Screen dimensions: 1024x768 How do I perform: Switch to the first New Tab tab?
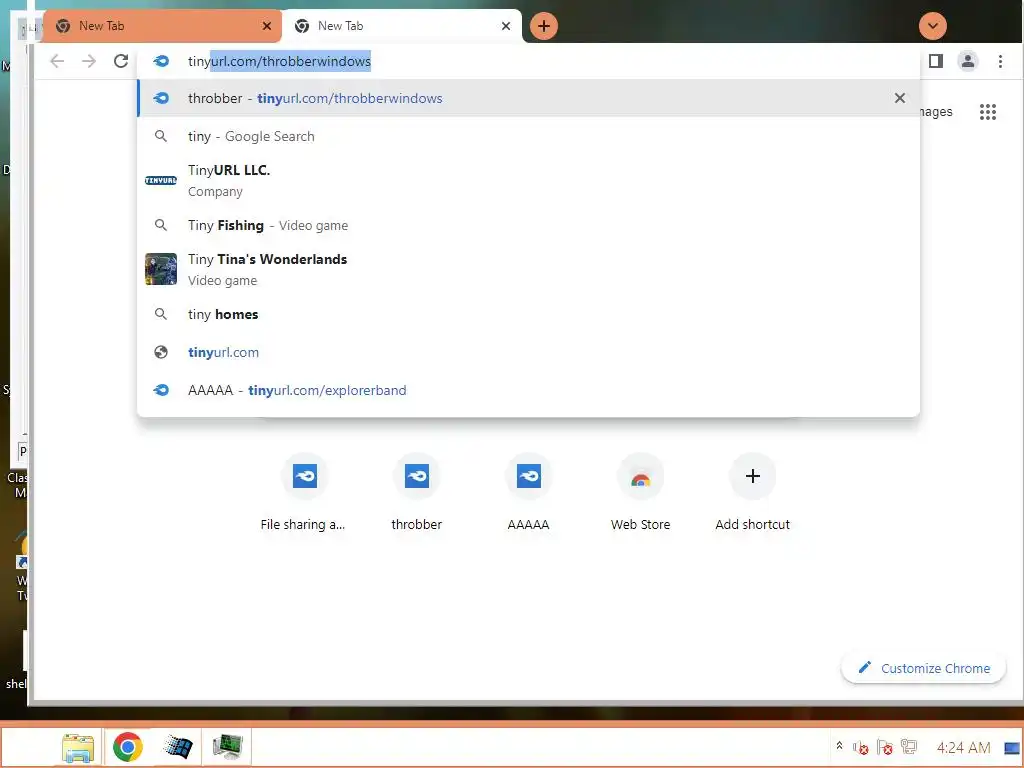pos(163,26)
